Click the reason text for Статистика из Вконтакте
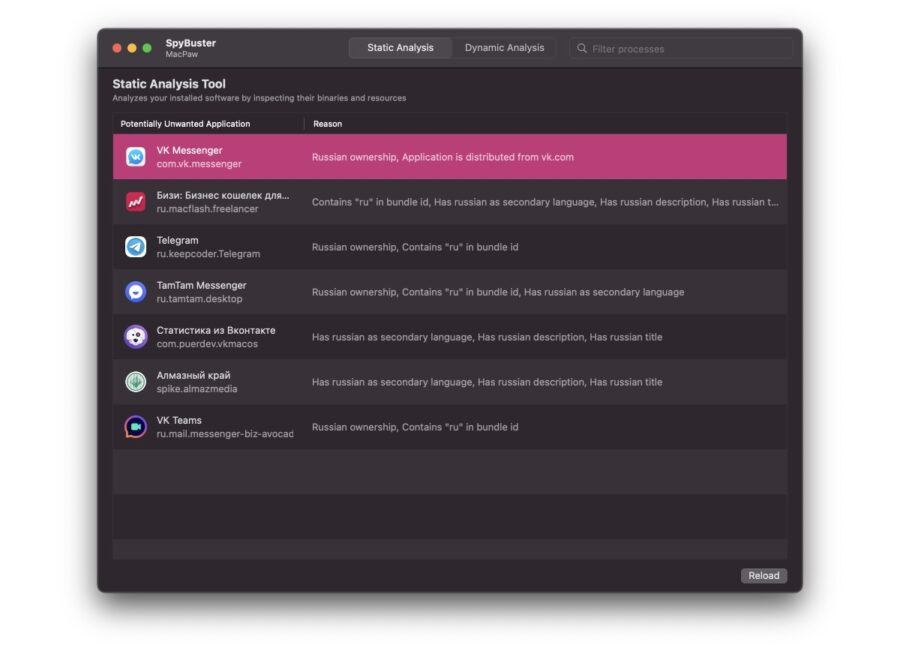Image resolution: width=900 pixels, height=648 pixels. 487,337
